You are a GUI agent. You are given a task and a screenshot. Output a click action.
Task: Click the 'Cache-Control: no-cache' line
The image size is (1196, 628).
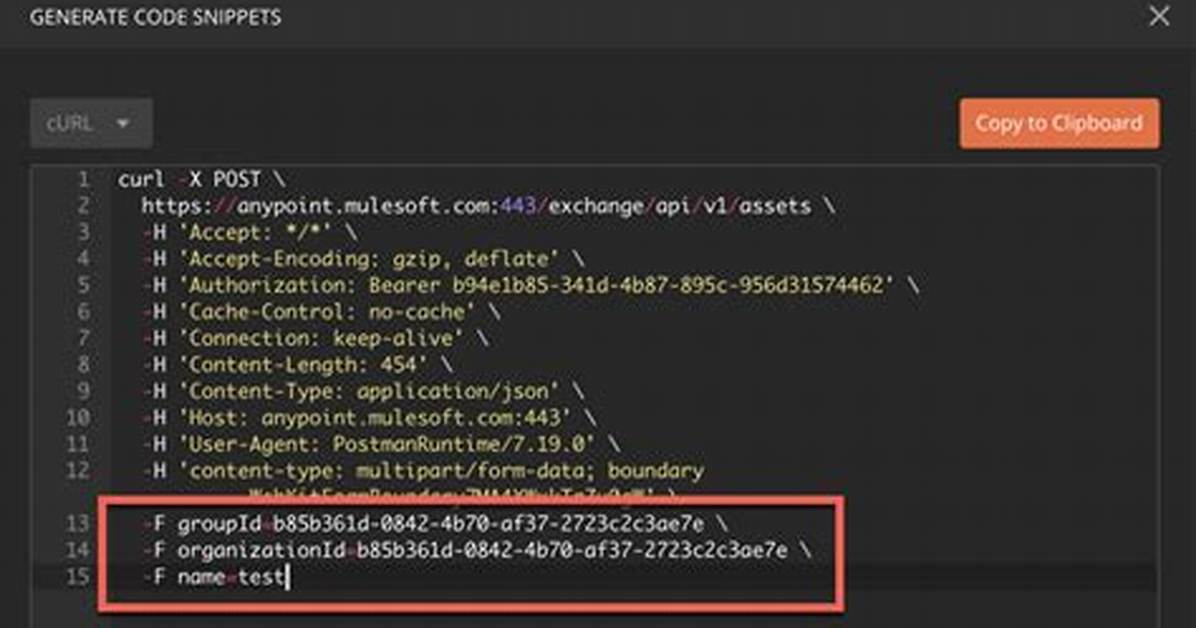[321, 312]
